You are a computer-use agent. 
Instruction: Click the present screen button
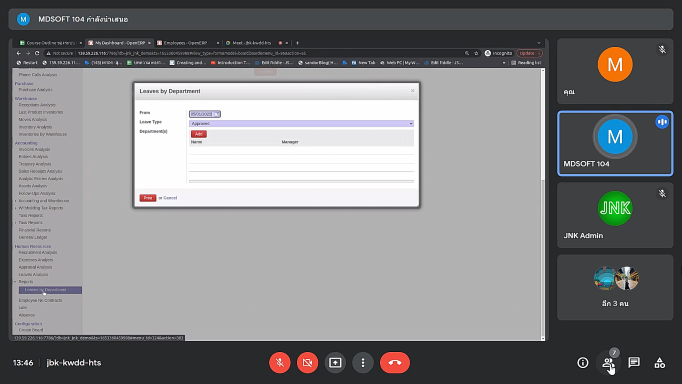pyautogui.click(x=335, y=362)
